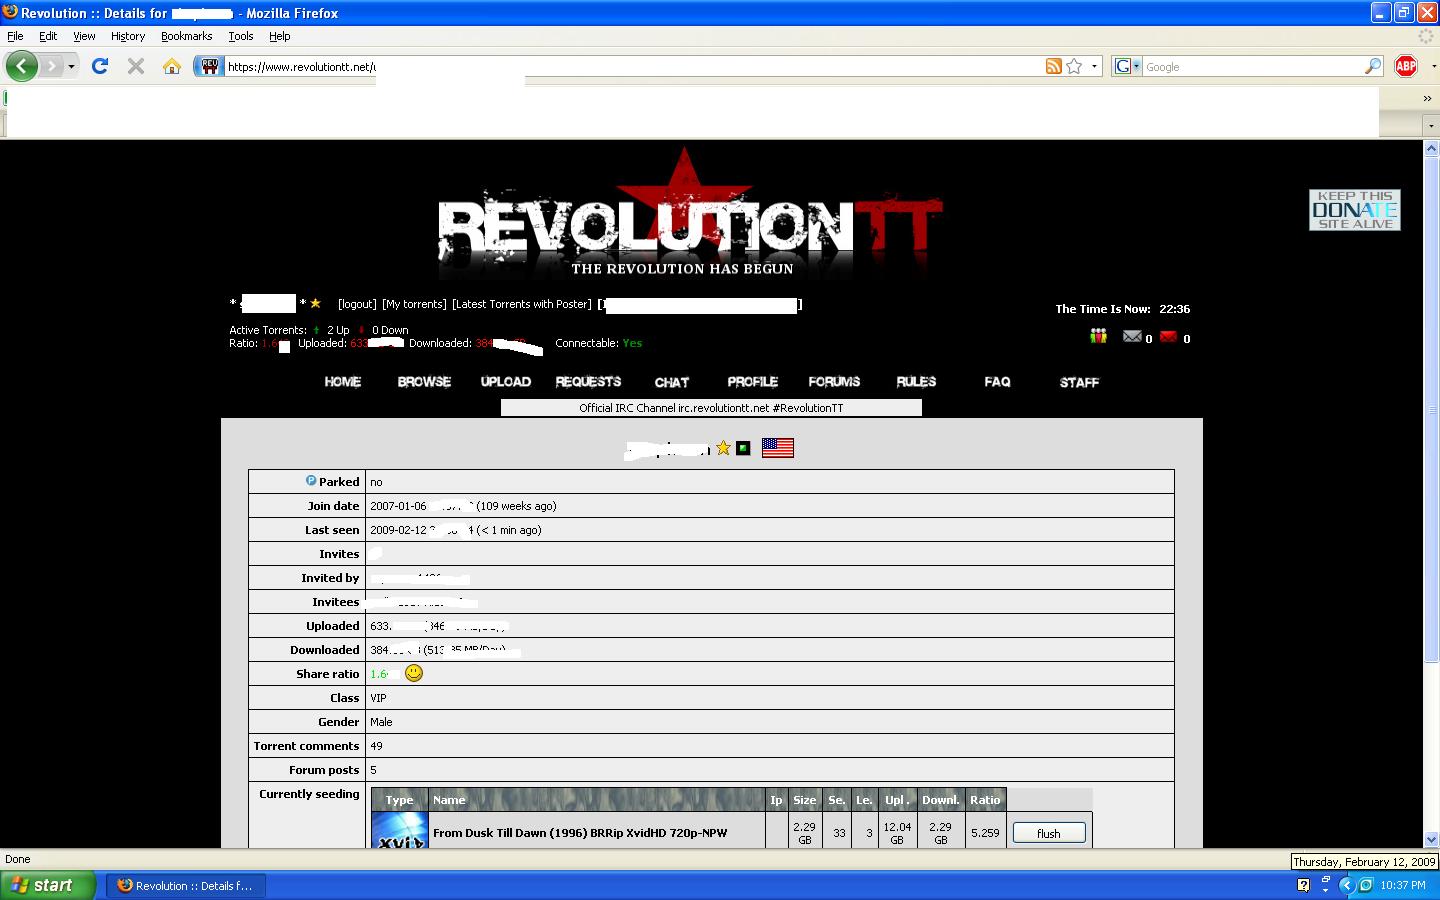This screenshot has height=900, width=1440.
Task: Click the 10:37 PM taskbar clock
Action: click(1403, 885)
